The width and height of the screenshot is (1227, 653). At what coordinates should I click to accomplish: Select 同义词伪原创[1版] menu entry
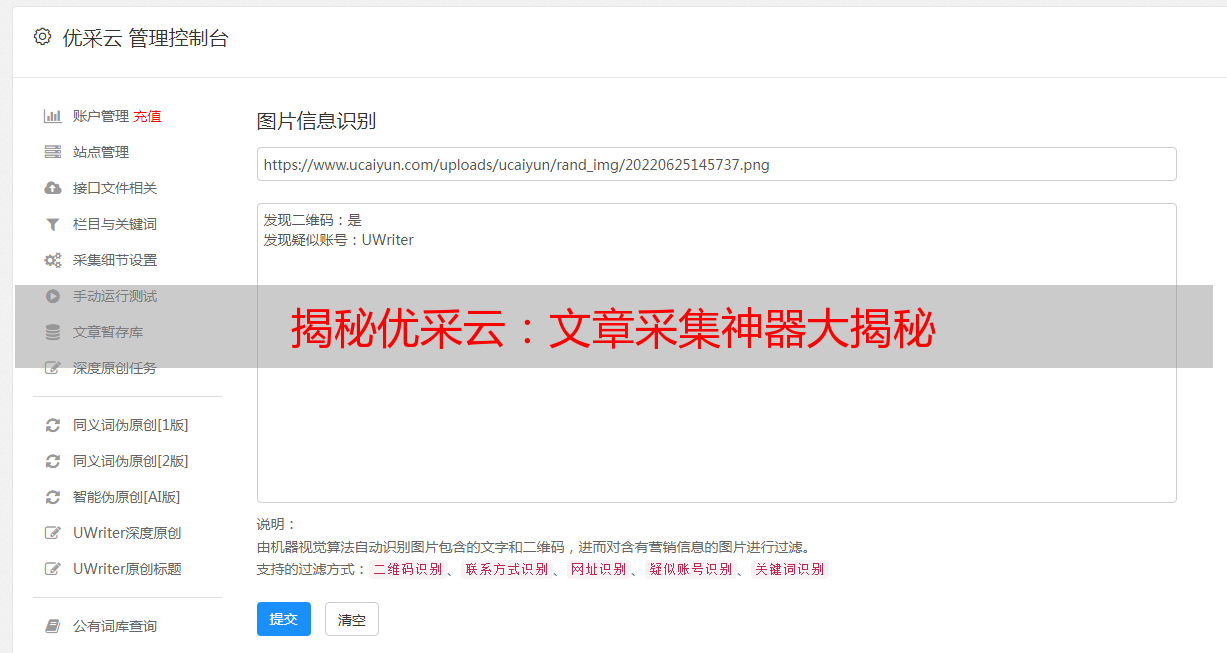pos(131,425)
